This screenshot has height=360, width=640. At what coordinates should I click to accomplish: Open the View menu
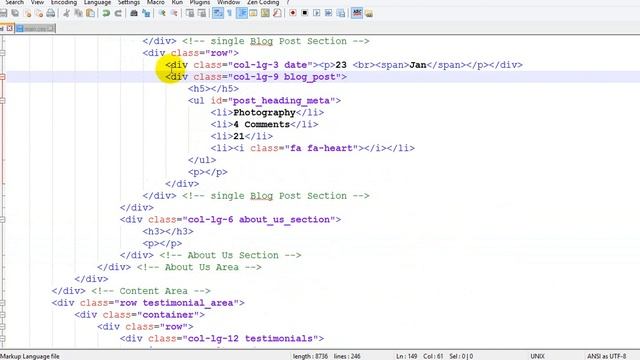pyautogui.click(x=37, y=2)
